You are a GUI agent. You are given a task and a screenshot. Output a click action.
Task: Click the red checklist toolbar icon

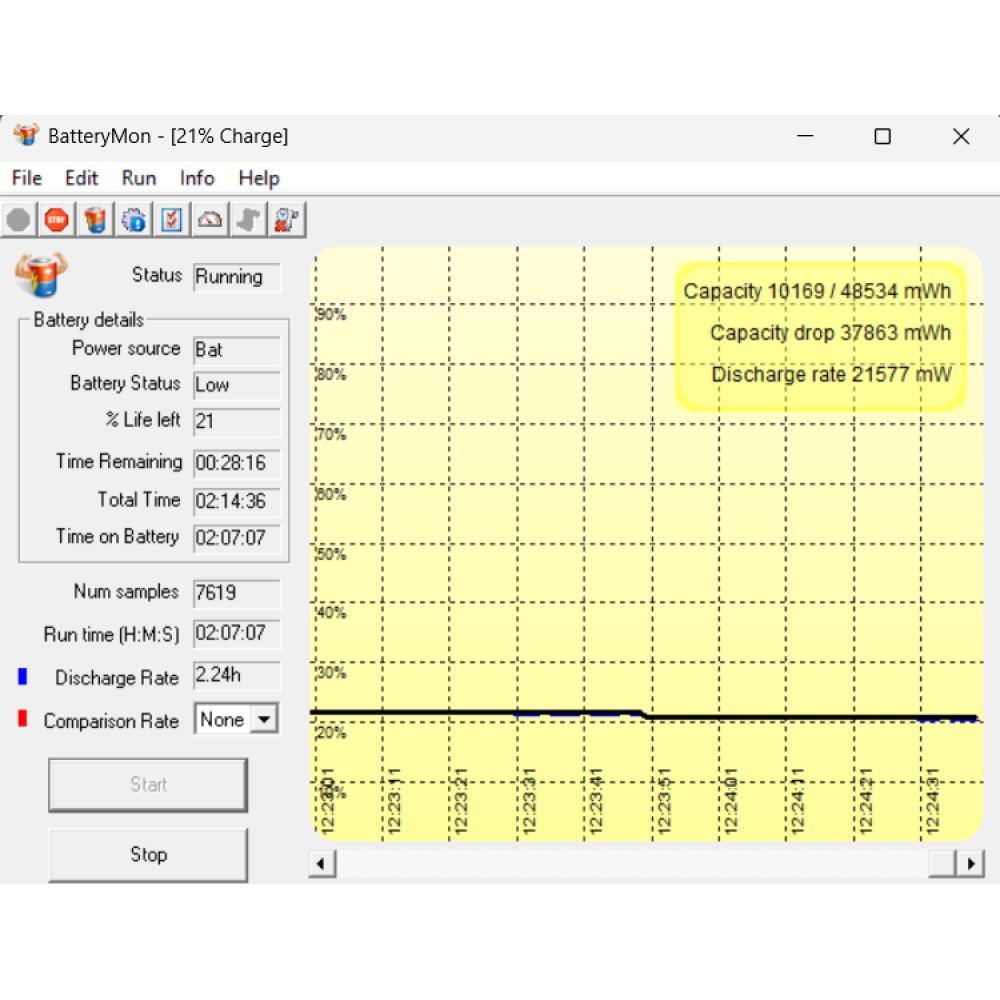tap(172, 220)
